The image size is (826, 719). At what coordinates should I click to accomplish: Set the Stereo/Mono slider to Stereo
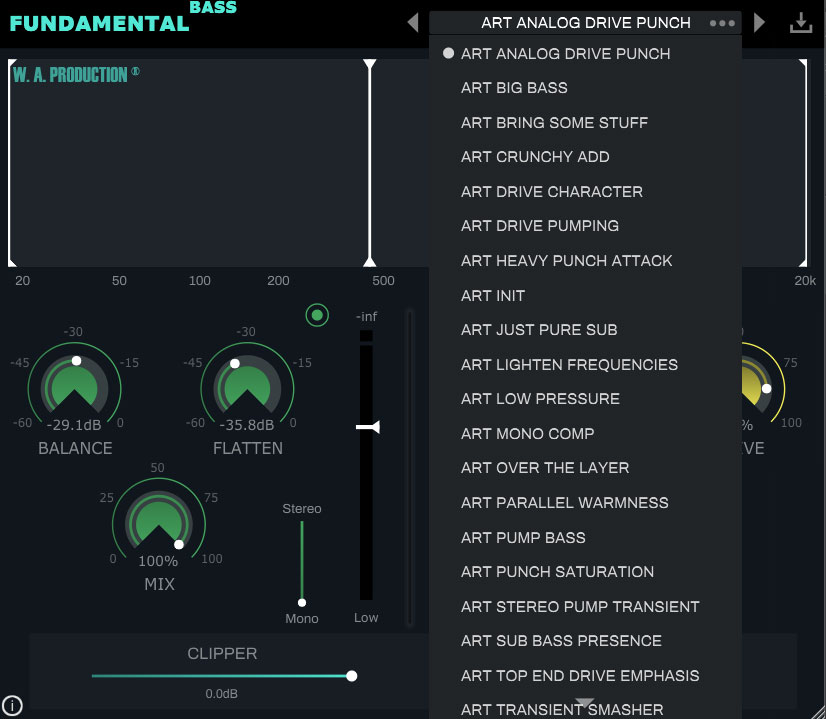point(301,525)
